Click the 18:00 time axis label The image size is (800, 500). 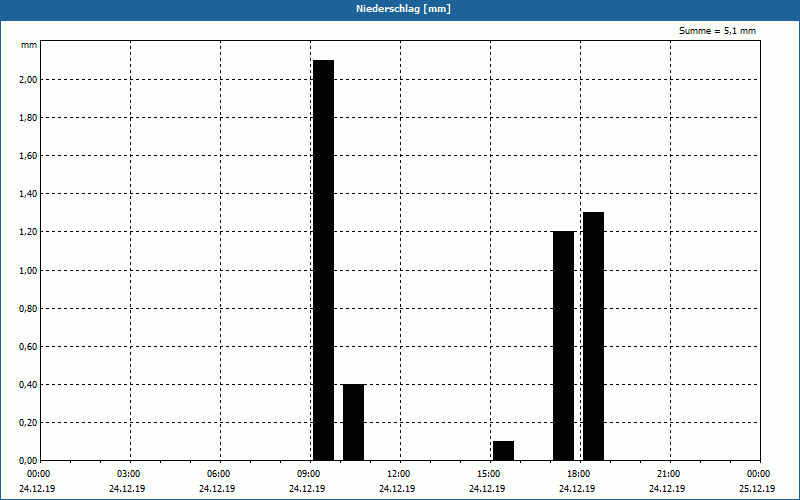580,474
